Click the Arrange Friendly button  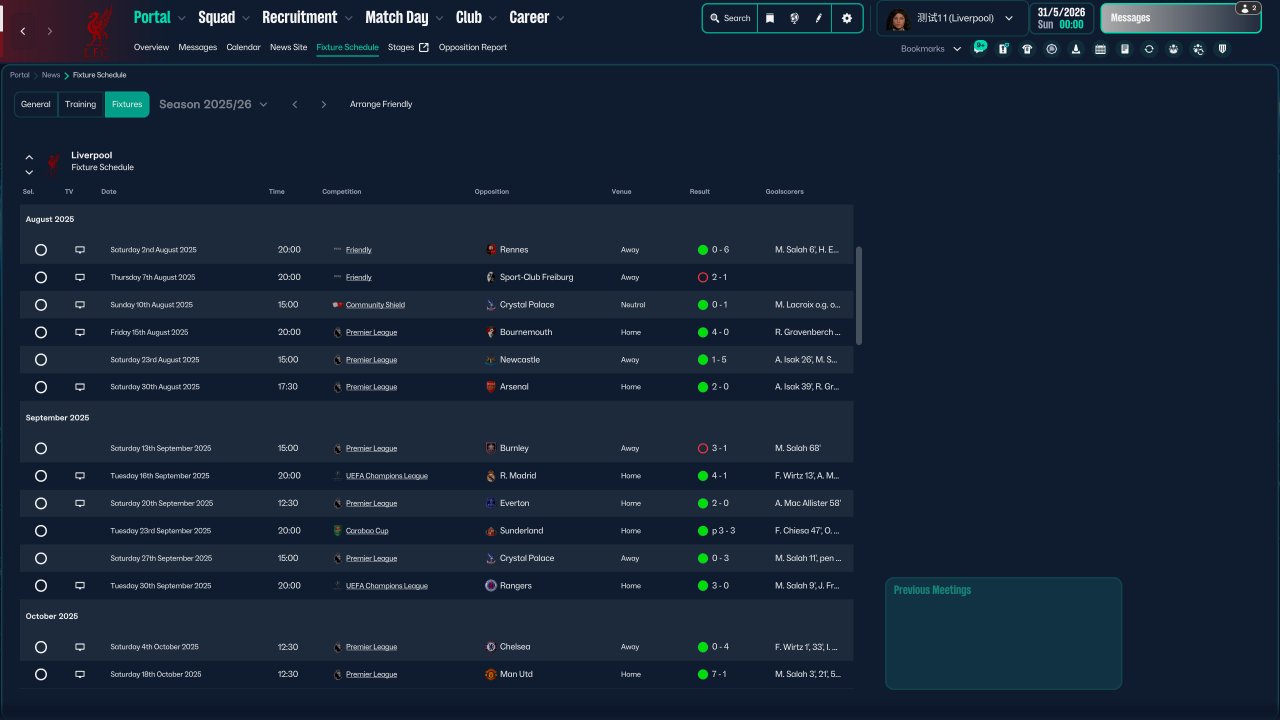[x=380, y=104]
